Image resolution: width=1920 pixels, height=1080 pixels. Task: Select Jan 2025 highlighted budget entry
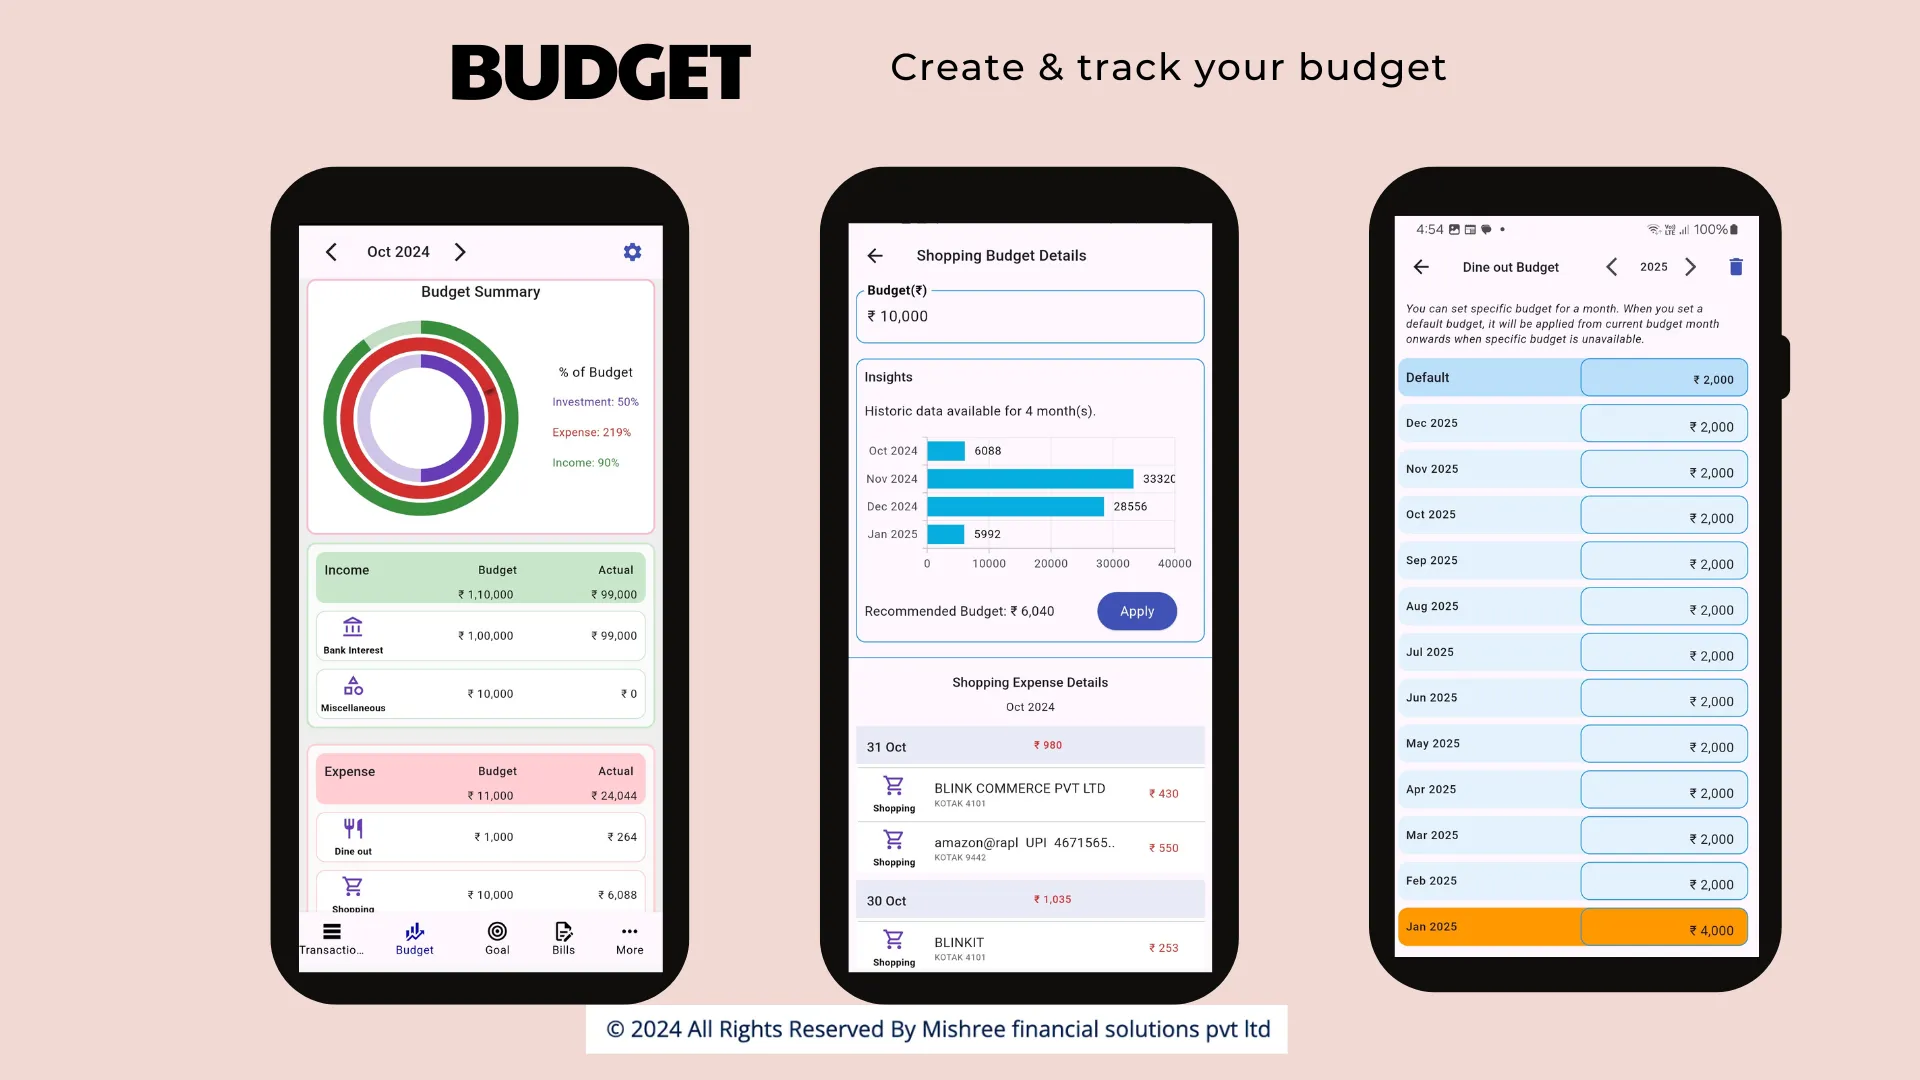(1572, 927)
